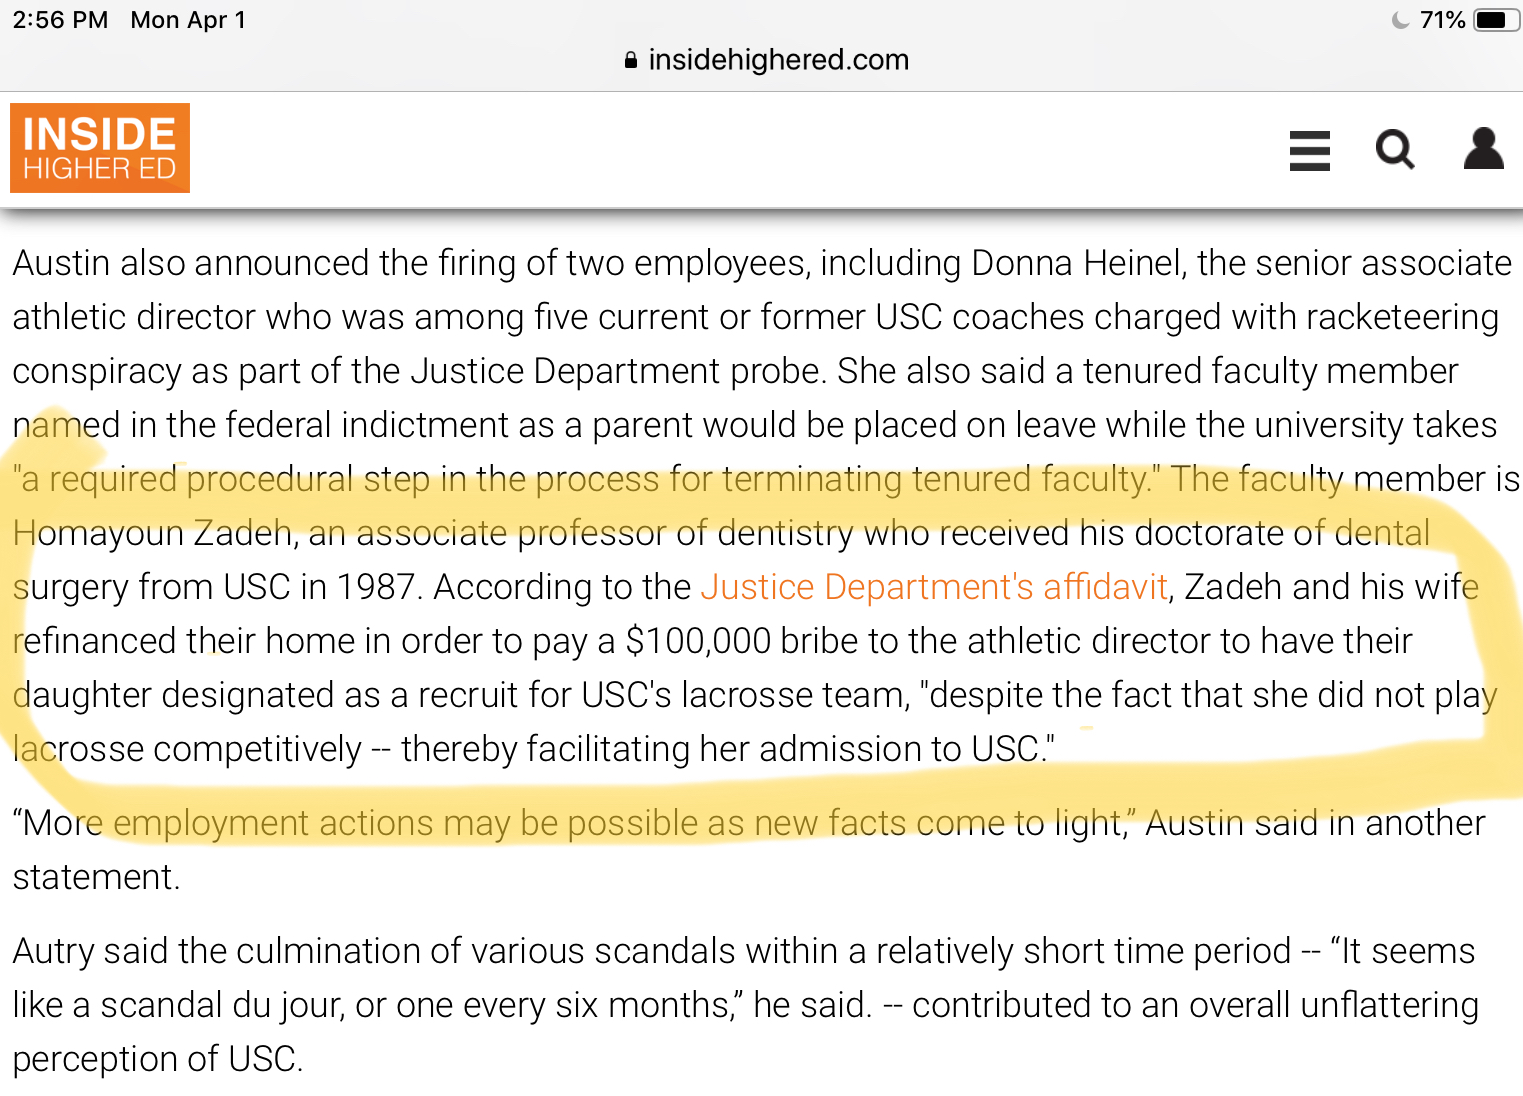Click the words "perception of USC."
1523x1096 pixels.
pos(157,1059)
